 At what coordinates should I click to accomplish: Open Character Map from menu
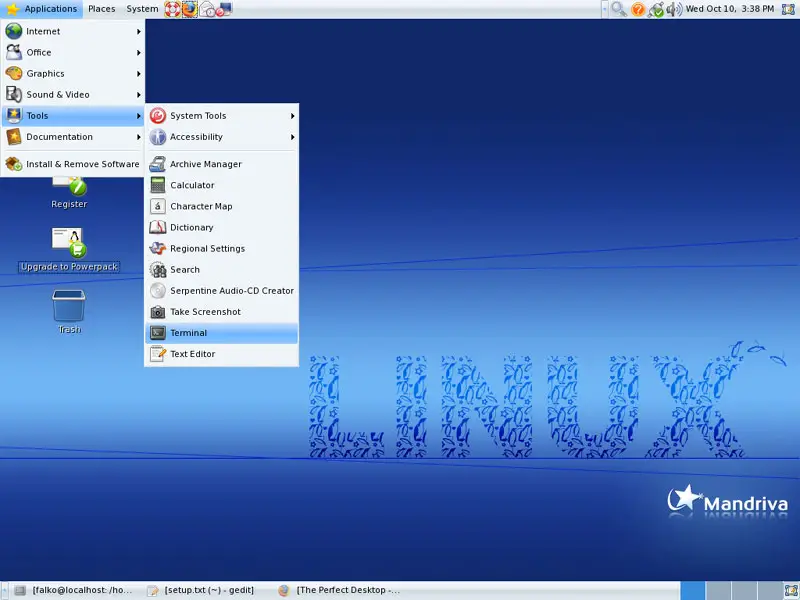pos(221,206)
